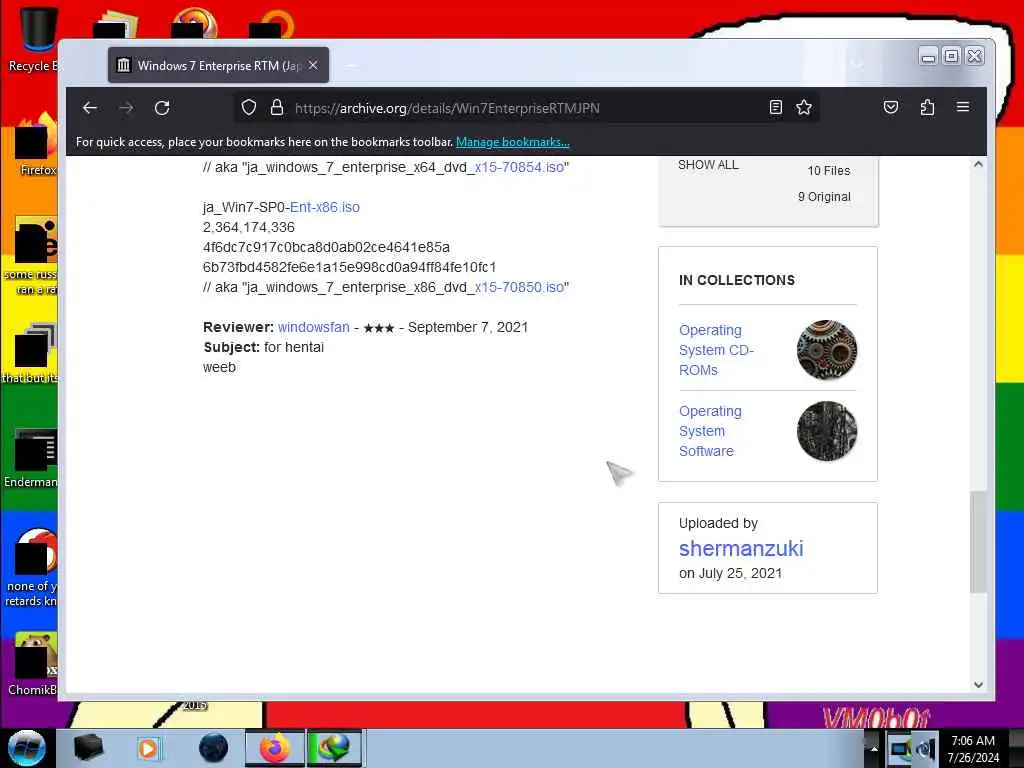Open the x15-70854.iso link
Screen dimensions: 1024x768
(519, 167)
